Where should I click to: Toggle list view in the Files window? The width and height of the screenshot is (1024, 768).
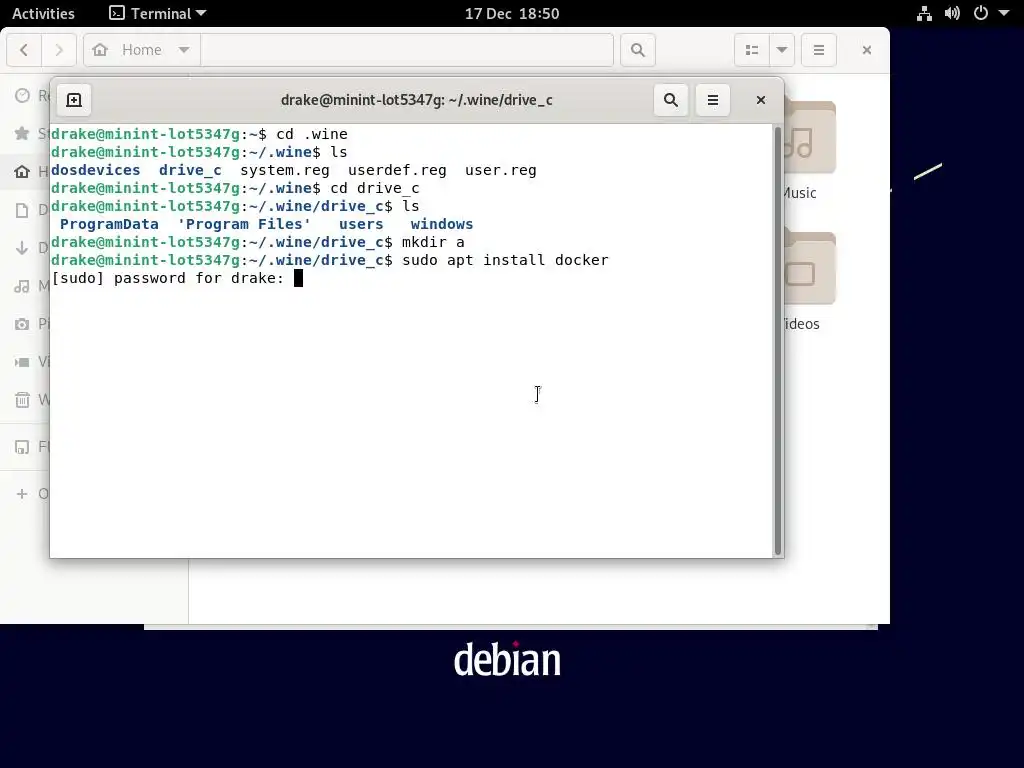752,50
